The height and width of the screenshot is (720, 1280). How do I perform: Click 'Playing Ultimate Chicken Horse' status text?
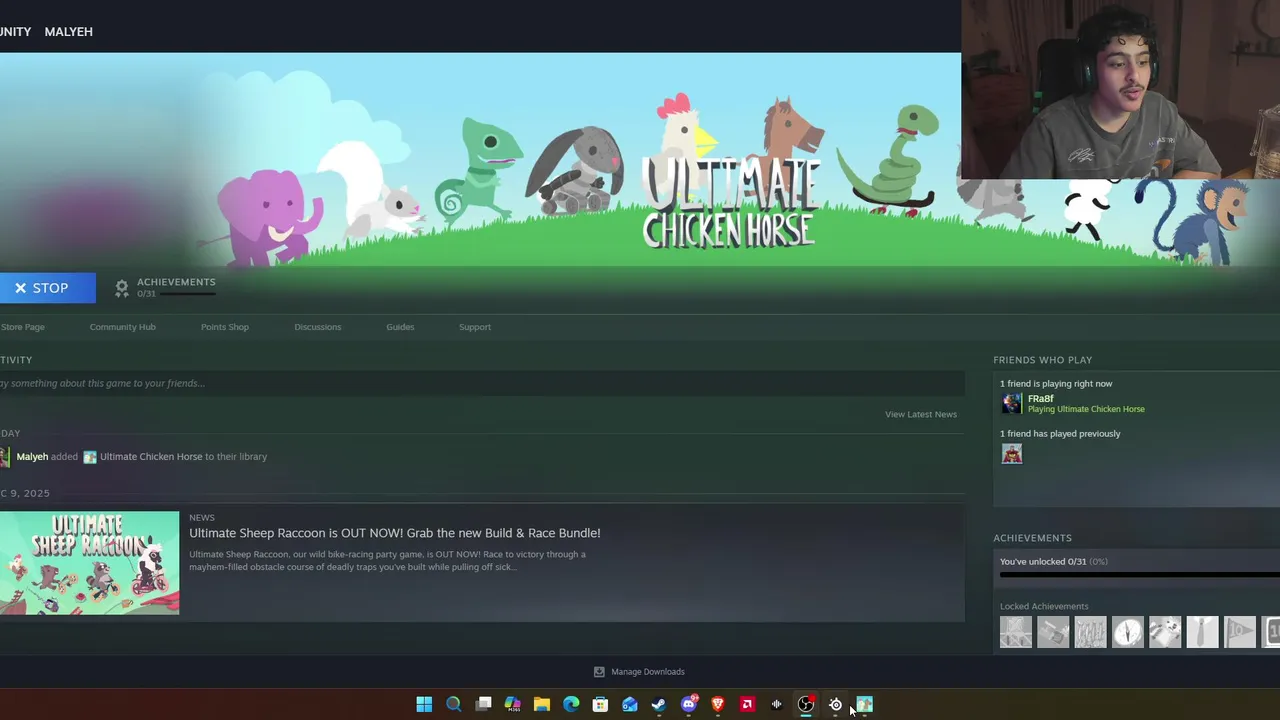(x=1086, y=409)
